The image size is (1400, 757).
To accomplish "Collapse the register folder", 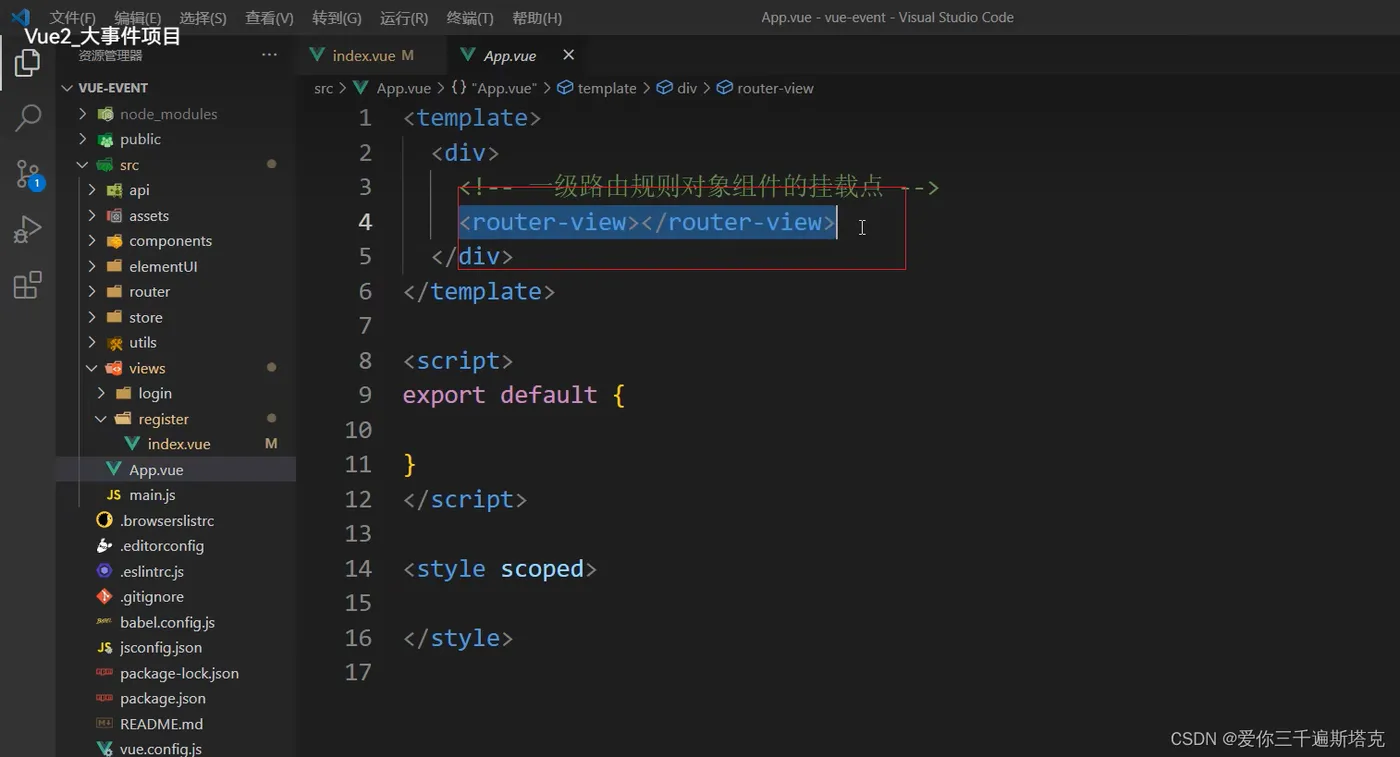I will pos(176,419).
